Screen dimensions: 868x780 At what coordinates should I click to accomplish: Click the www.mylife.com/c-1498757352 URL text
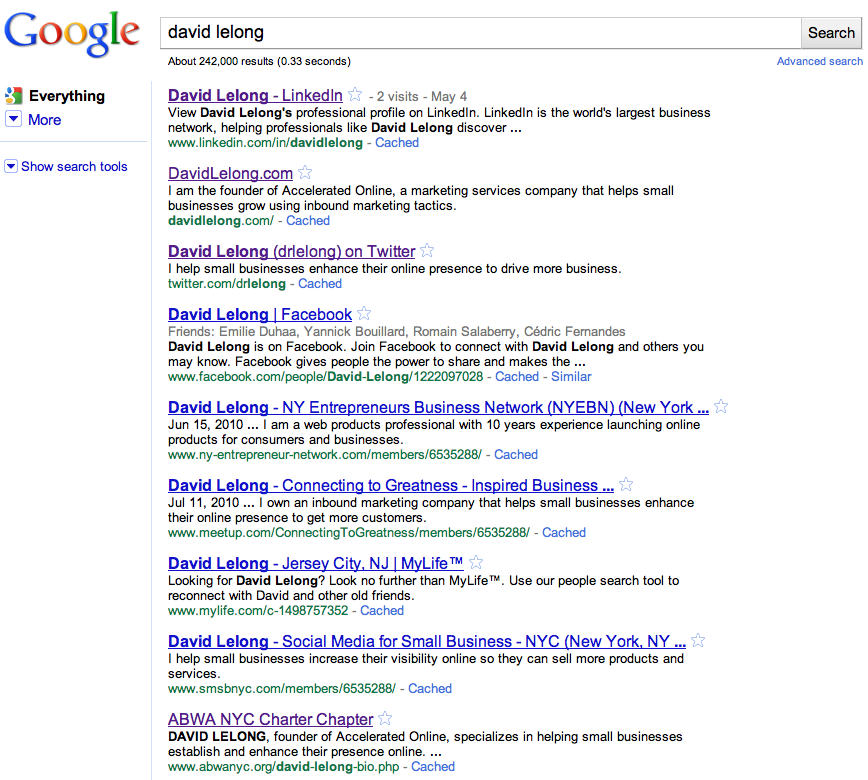pyautogui.click(x=258, y=611)
